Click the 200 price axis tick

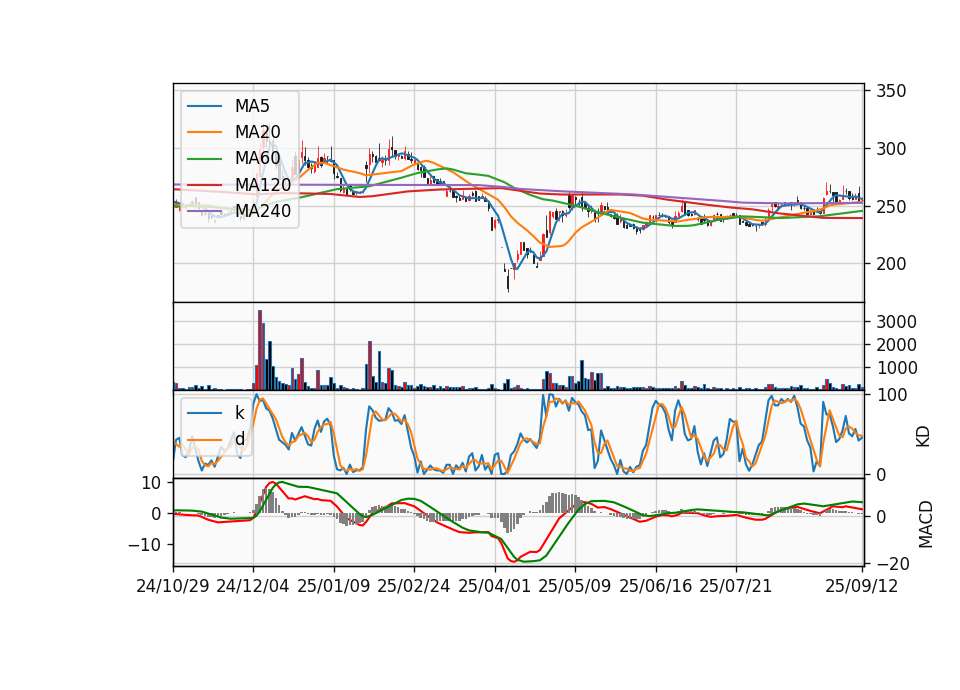point(891,264)
